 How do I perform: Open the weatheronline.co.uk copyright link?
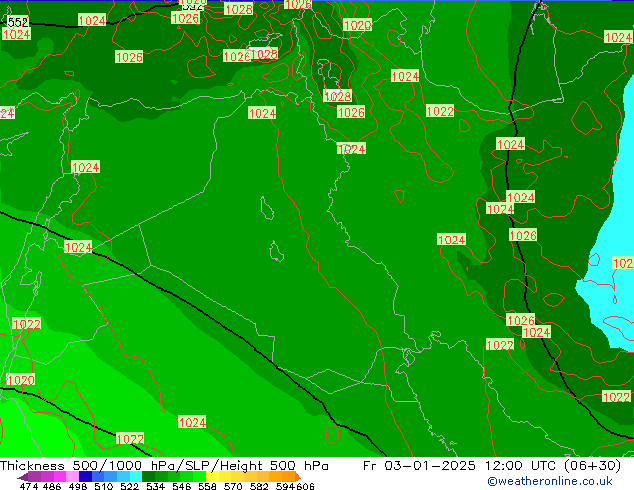click(x=549, y=481)
